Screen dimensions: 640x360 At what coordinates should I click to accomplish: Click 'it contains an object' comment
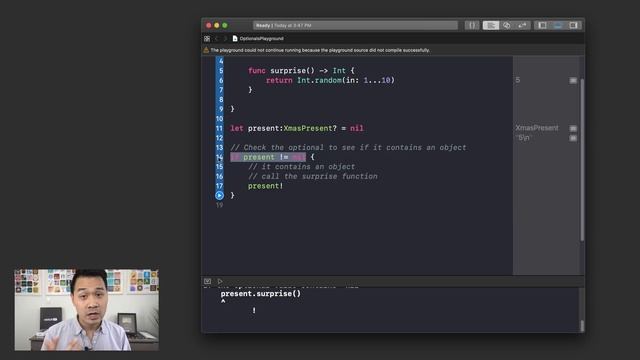pyautogui.click(x=301, y=167)
